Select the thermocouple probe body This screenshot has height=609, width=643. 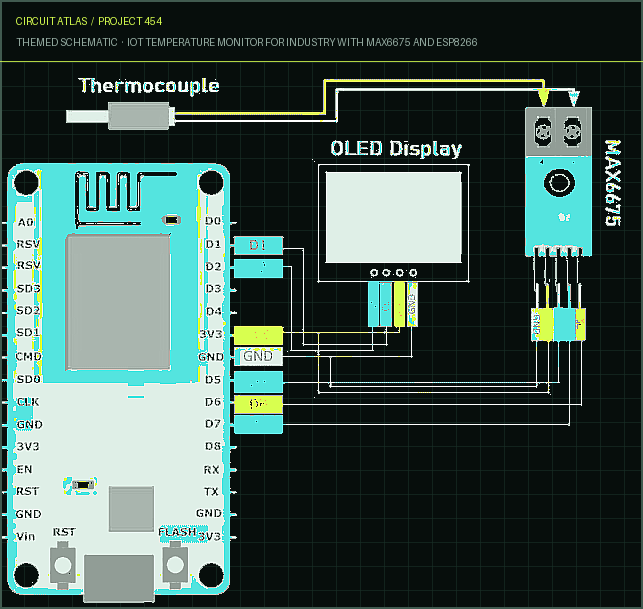pyautogui.click(x=139, y=116)
